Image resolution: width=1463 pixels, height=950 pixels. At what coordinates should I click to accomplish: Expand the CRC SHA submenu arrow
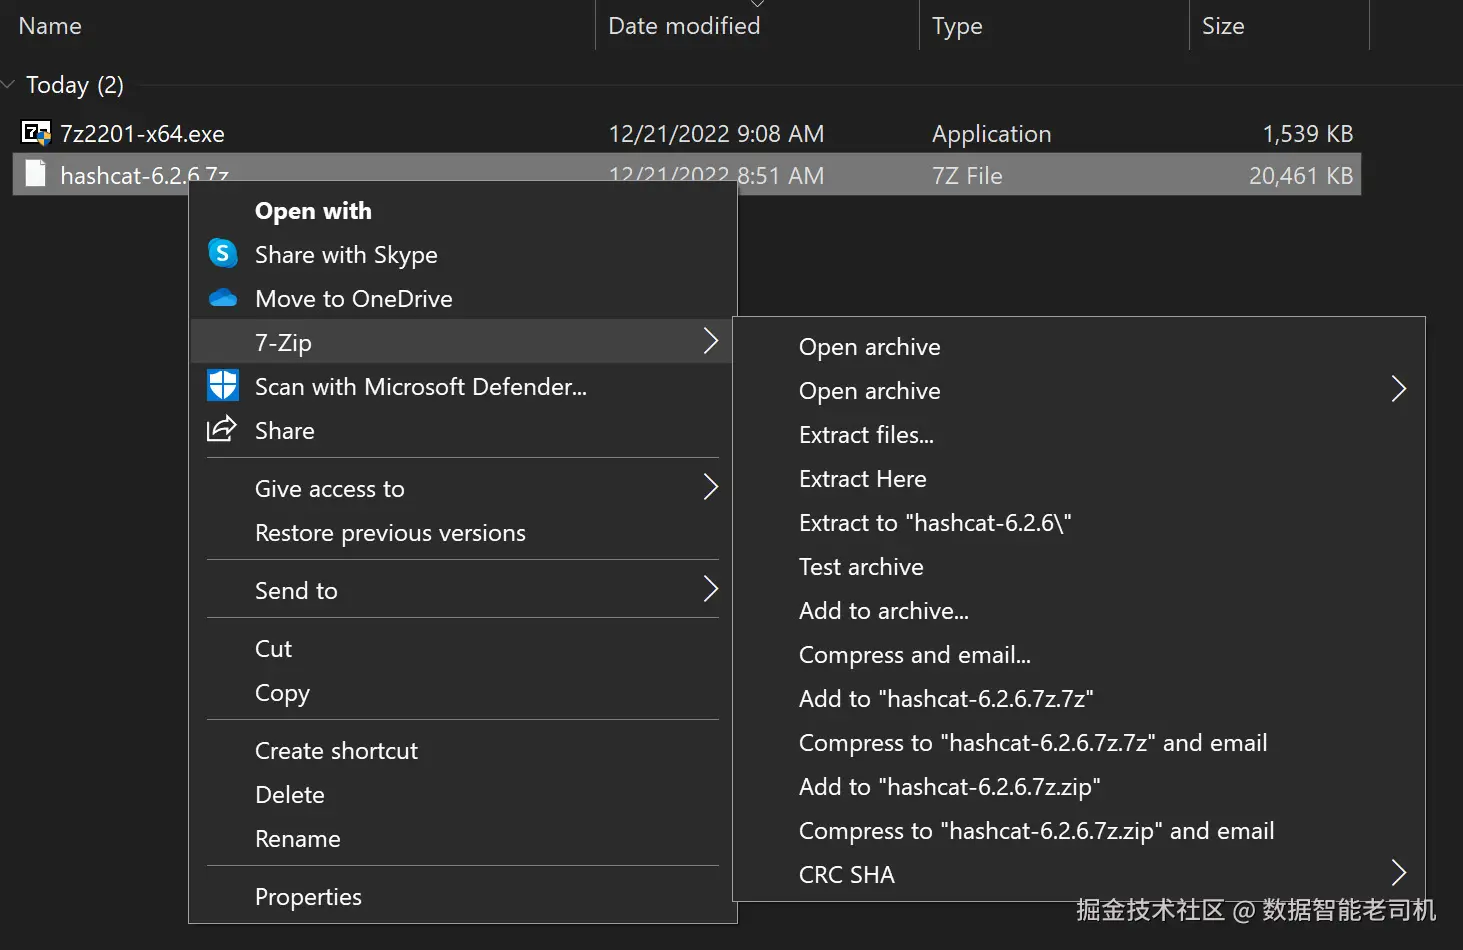tap(1398, 873)
